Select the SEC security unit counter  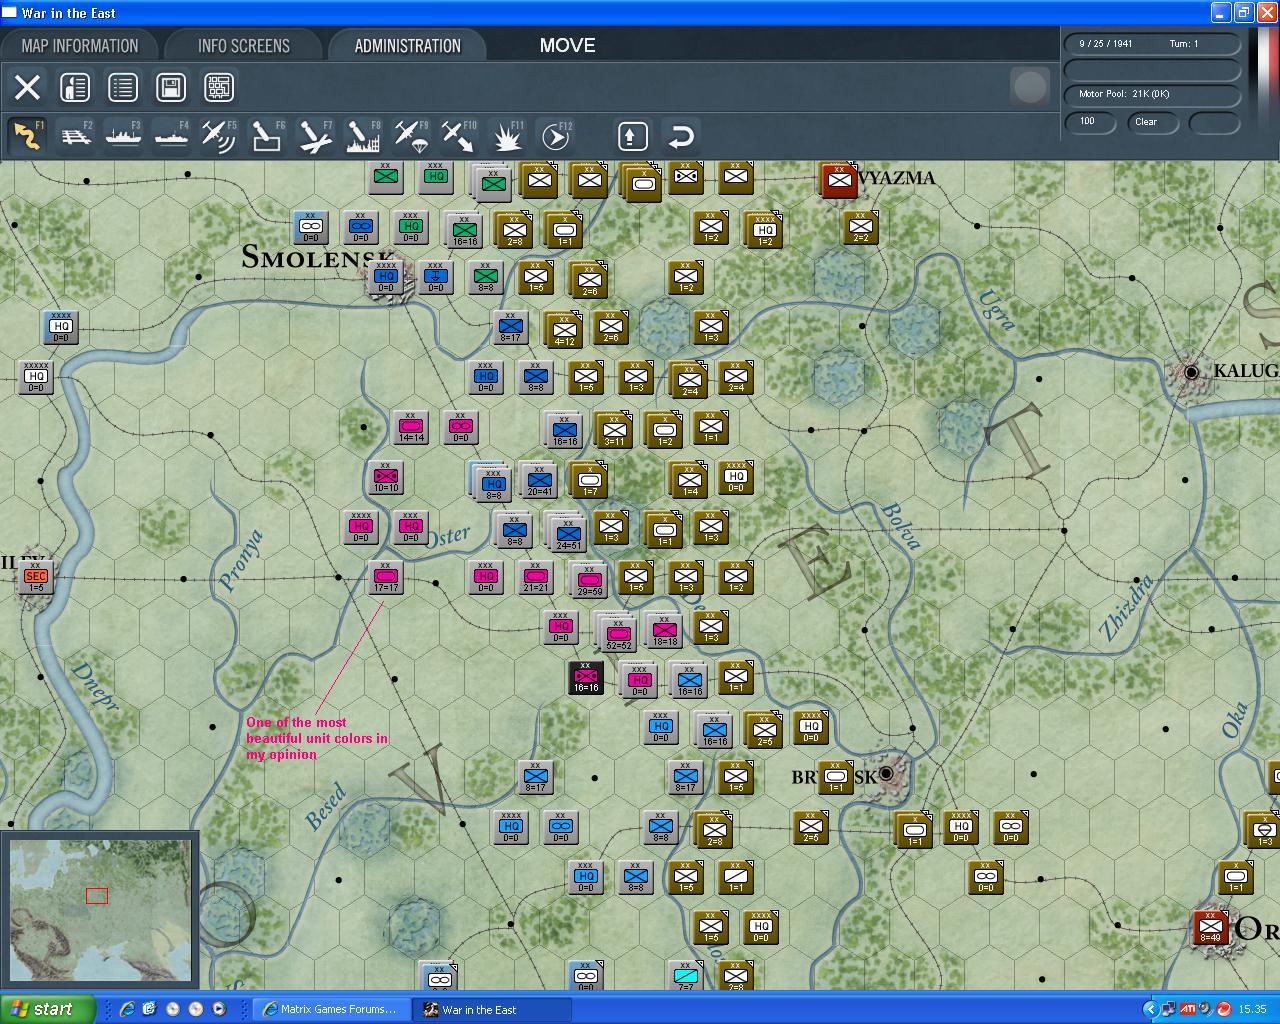[36, 577]
